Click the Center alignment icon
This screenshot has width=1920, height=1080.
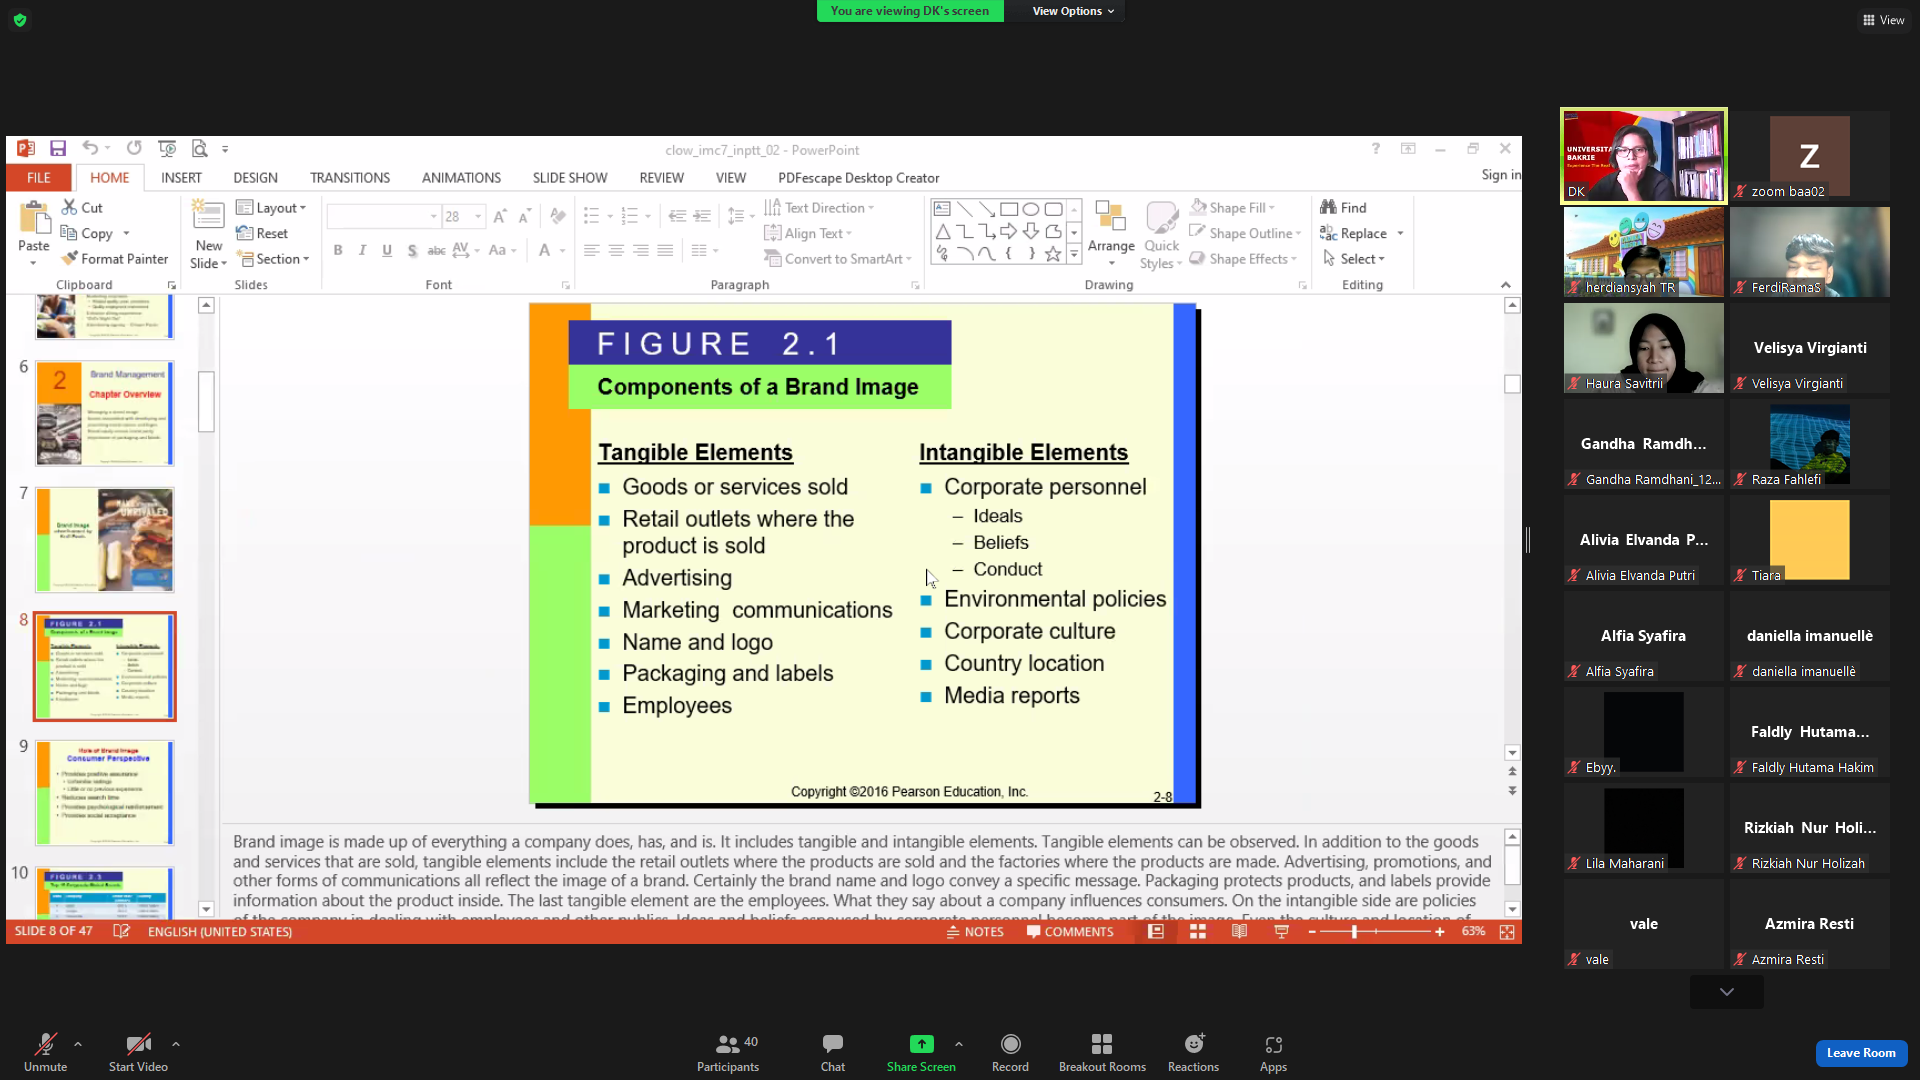pos(616,250)
